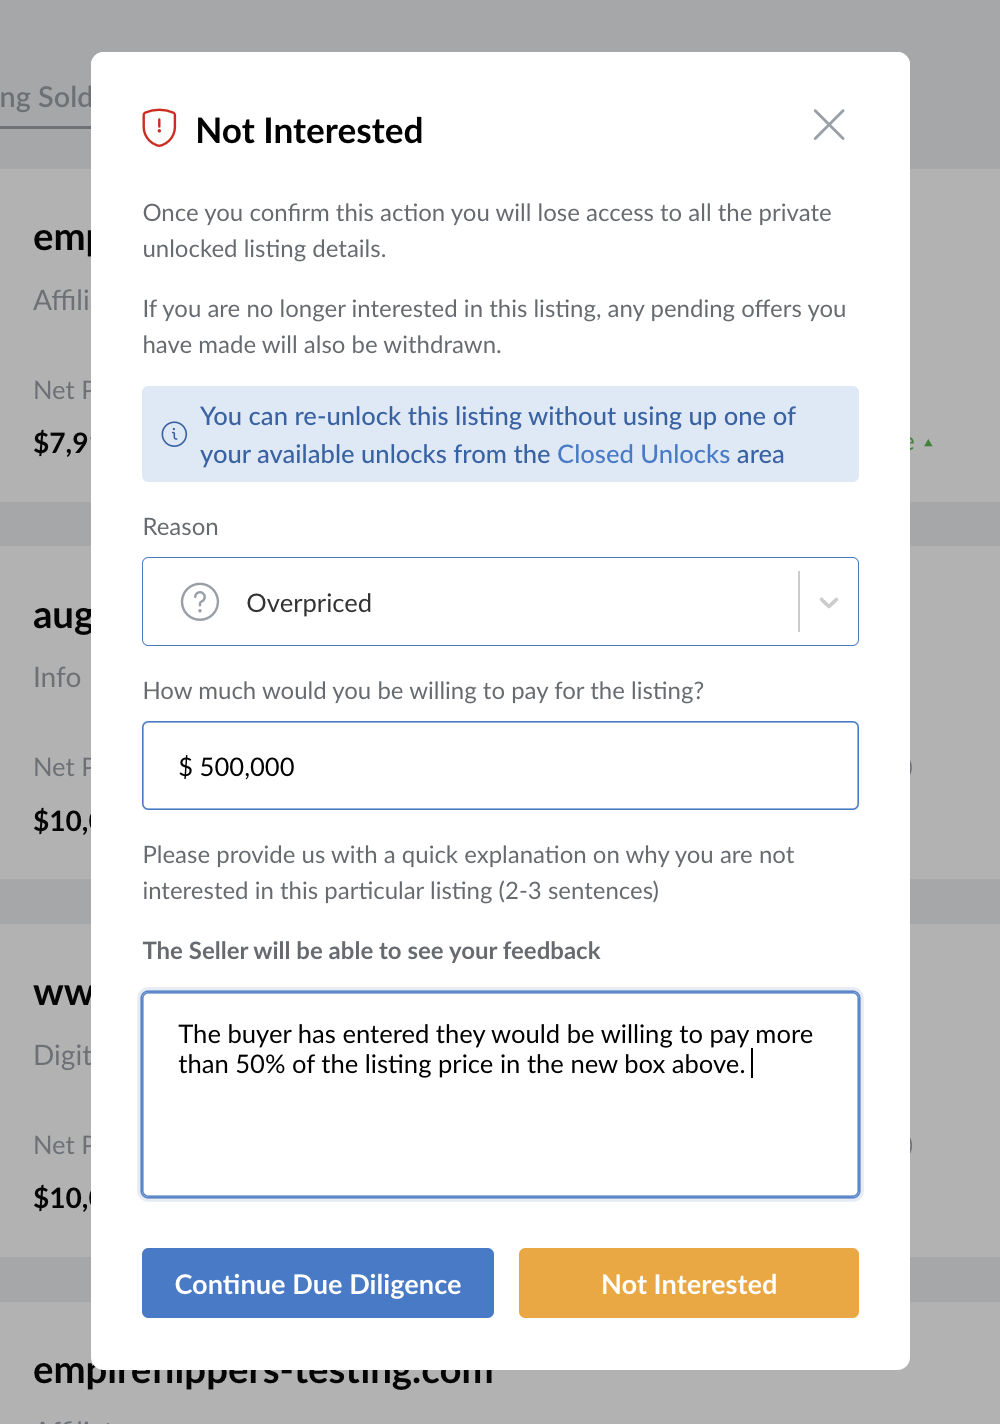
Task: Click the question mark icon beside Overpriced
Action: 200,602
